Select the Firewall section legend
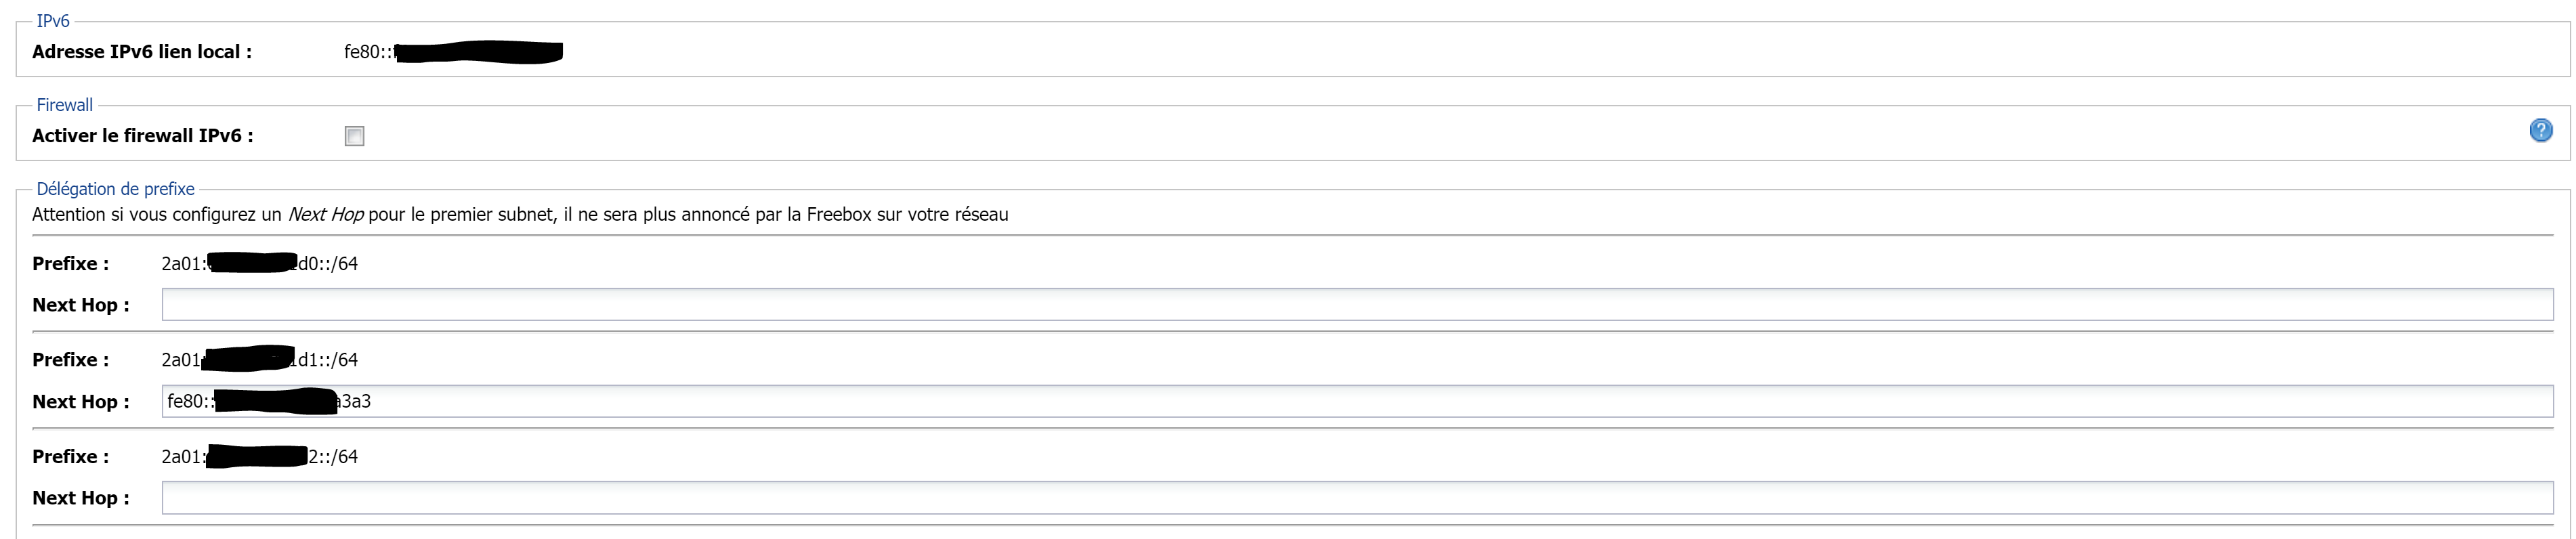Screen dimensions: 2576x539 pyautogui.click(x=64, y=105)
